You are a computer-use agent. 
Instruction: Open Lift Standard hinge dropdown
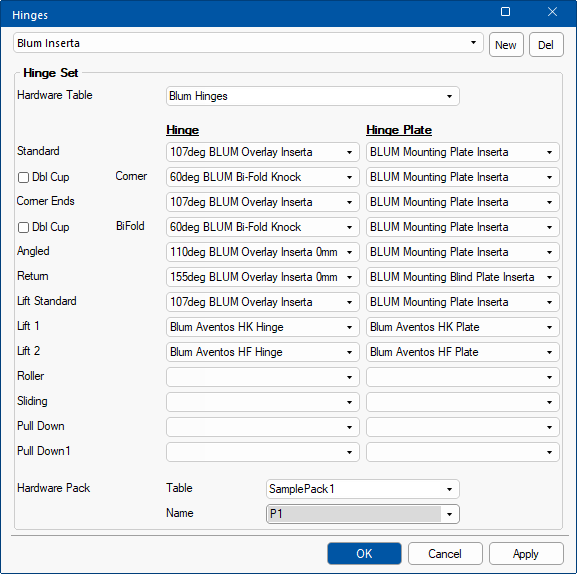pyautogui.click(x=262, y=302)
